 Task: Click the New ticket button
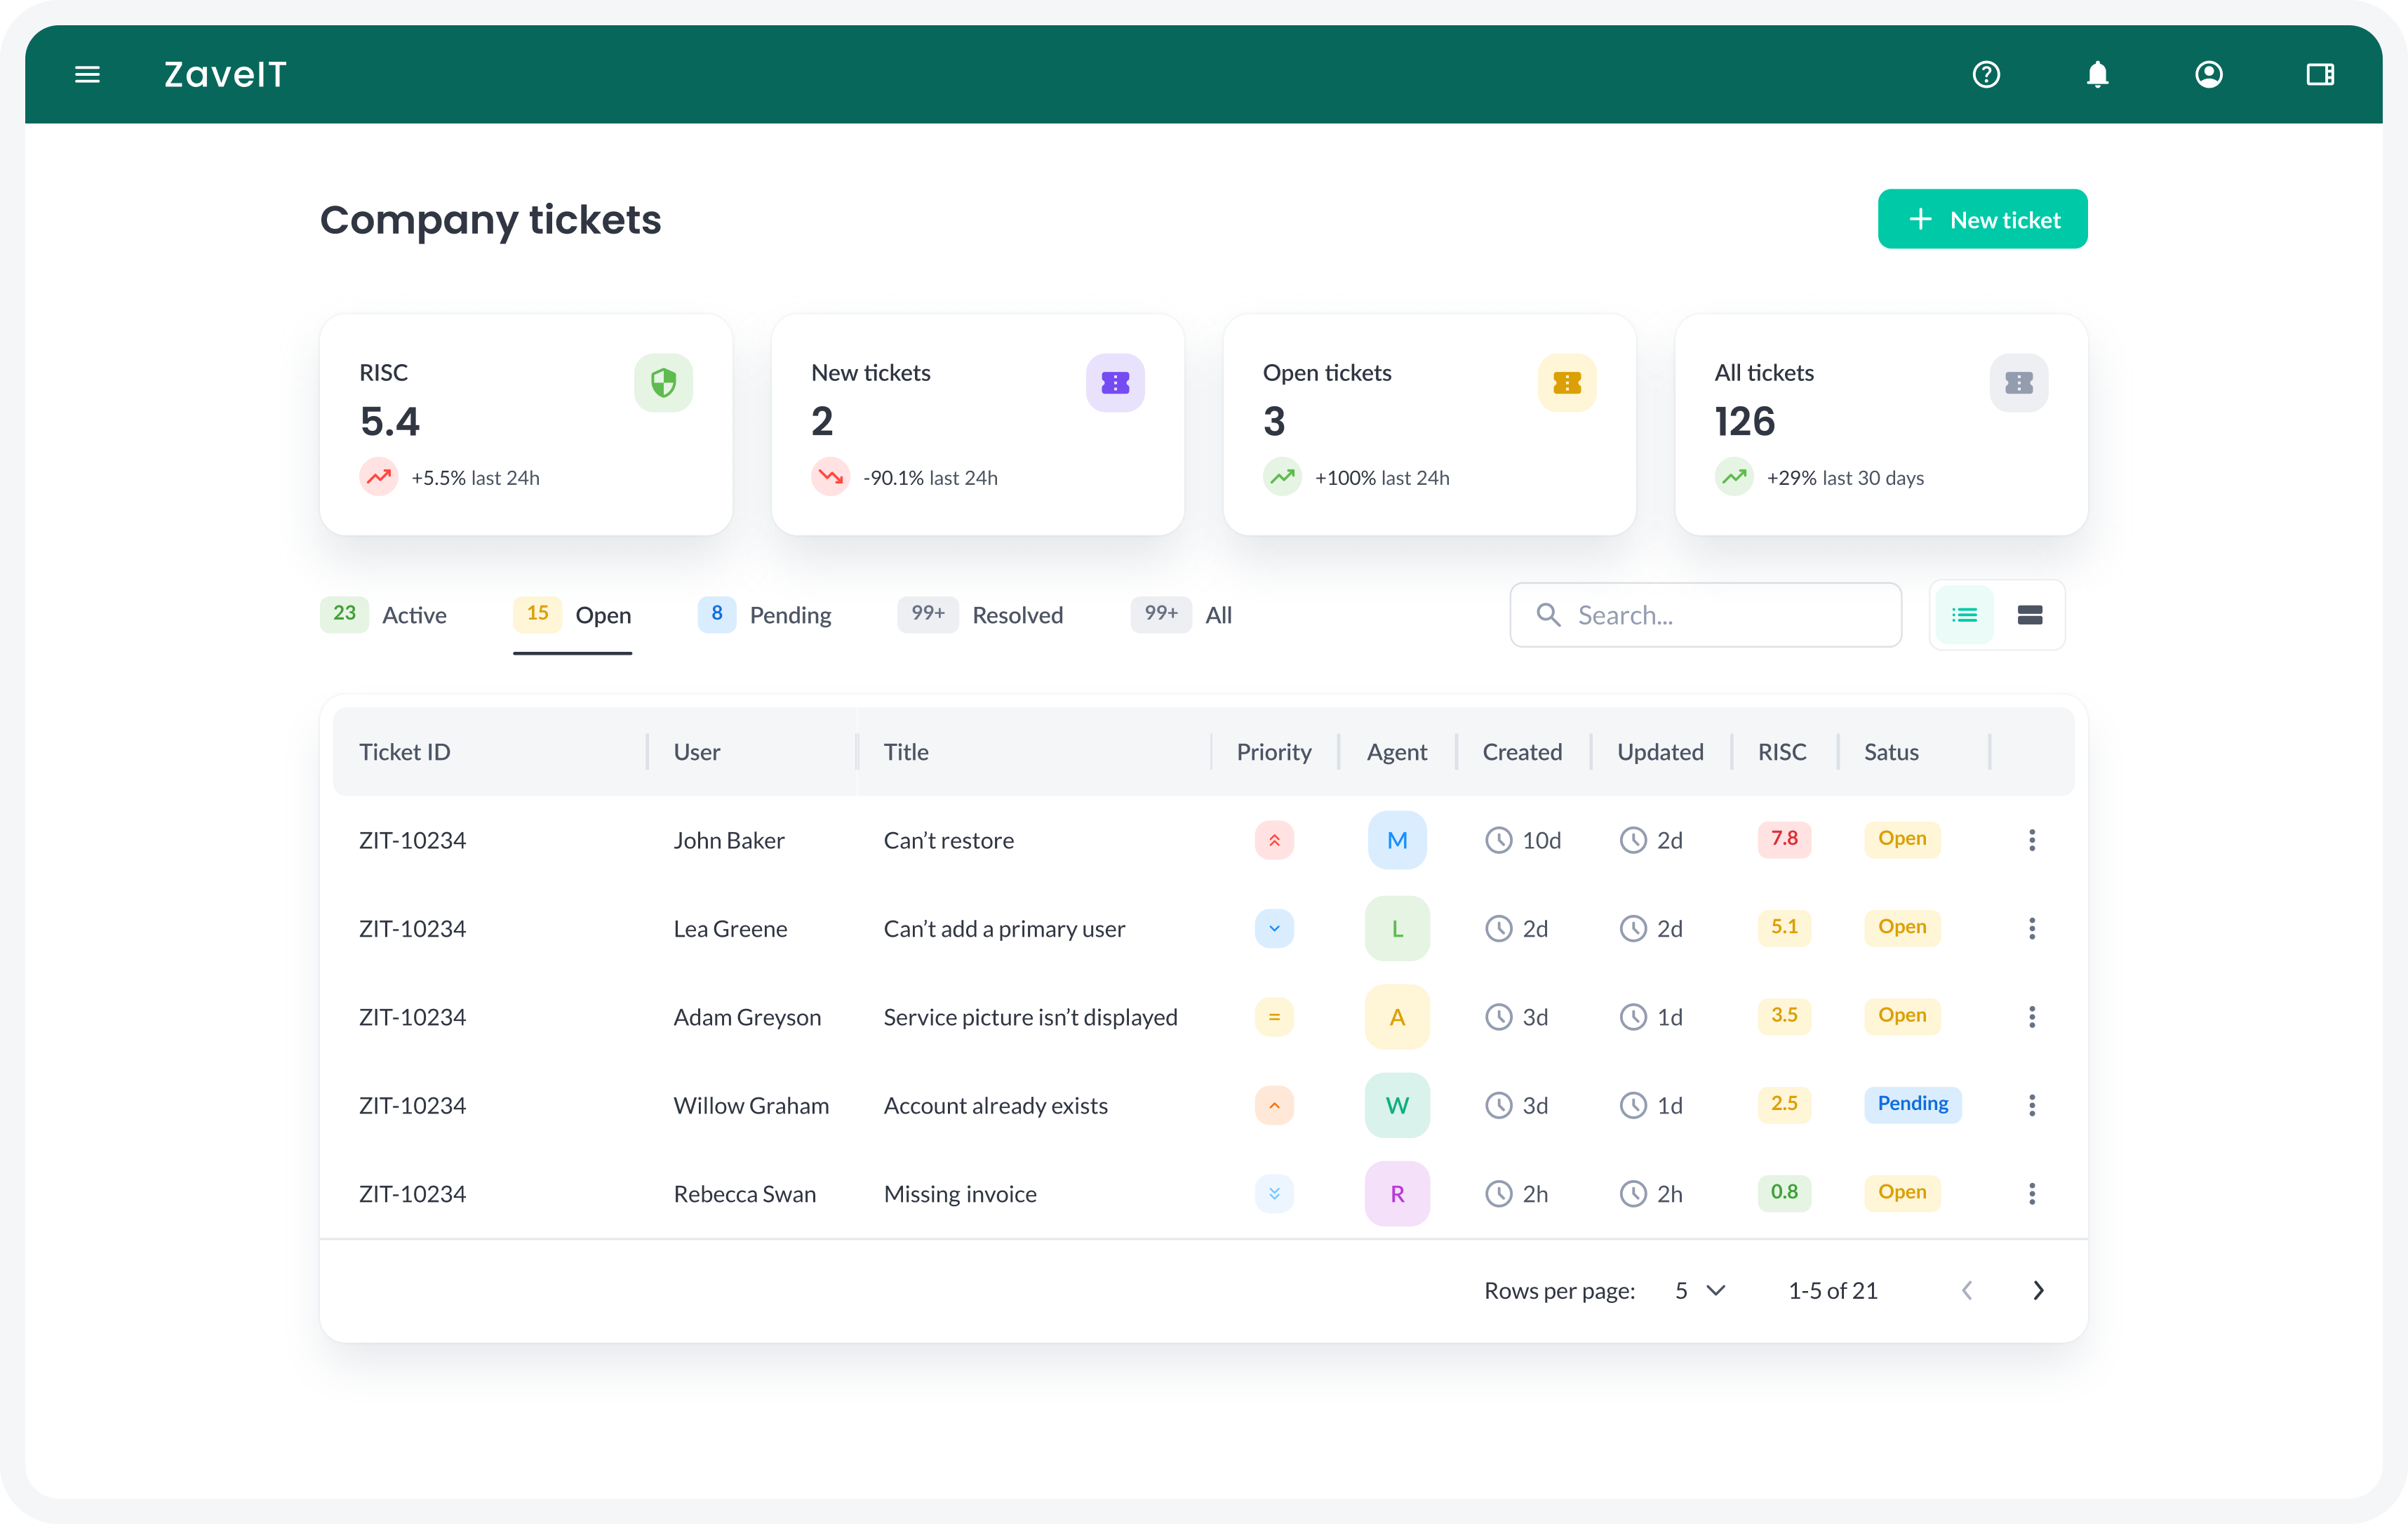click(1982, 219)
